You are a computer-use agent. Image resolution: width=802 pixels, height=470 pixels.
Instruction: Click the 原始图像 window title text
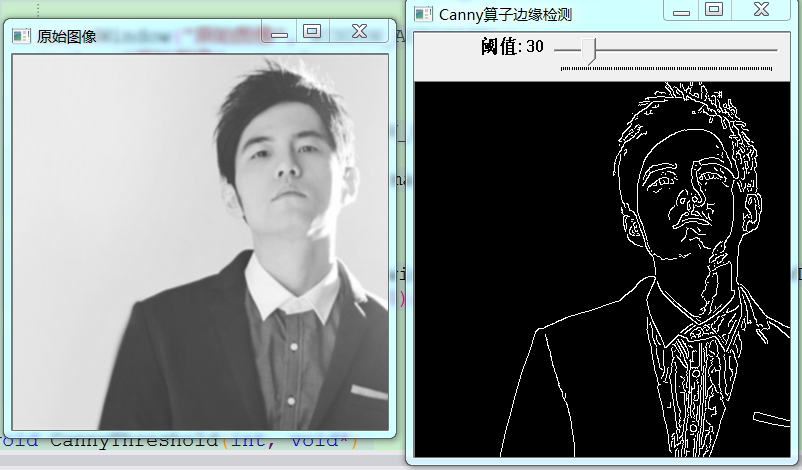66,37
